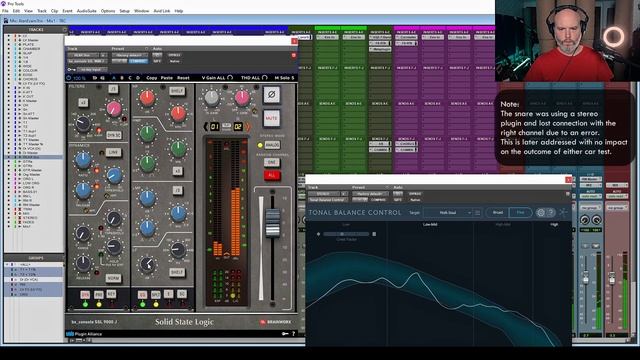
Task: Click the Plugin Alliance key icon
Action: point(285,334)
